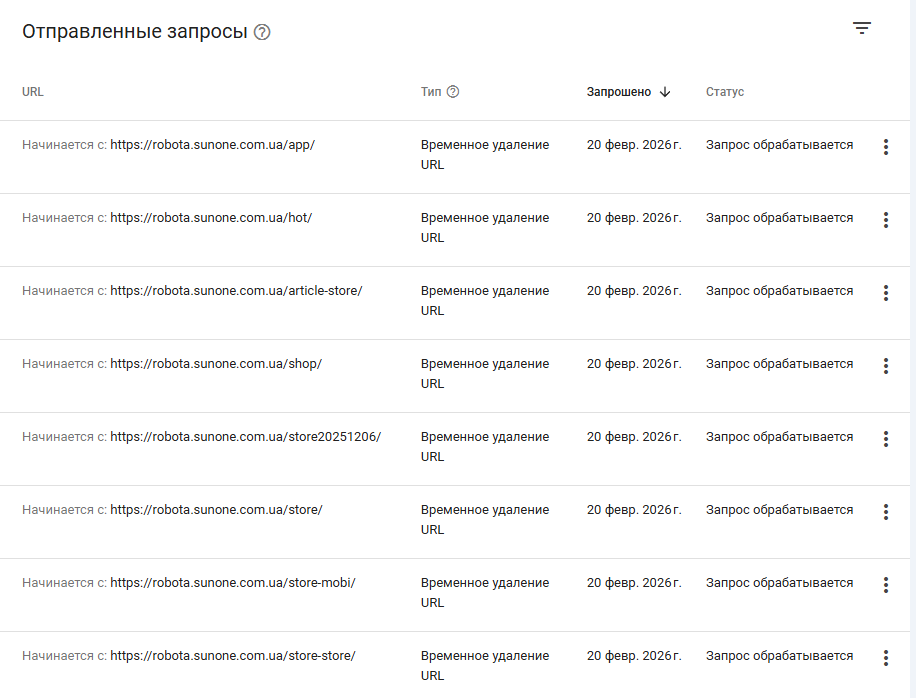Open three-dot menu for /store/ request
The height and width of the screenshot is (698, 916).
tap(885, 512)
